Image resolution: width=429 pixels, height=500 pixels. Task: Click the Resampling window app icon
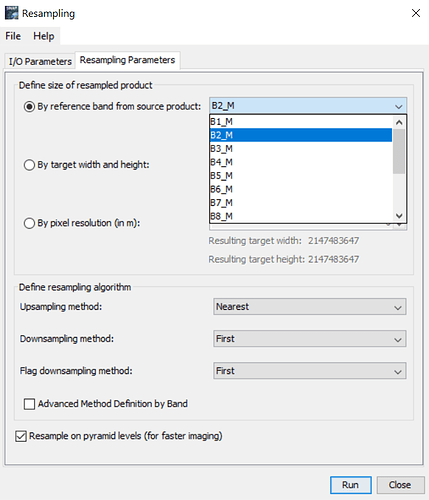click(x=12, y=13)
